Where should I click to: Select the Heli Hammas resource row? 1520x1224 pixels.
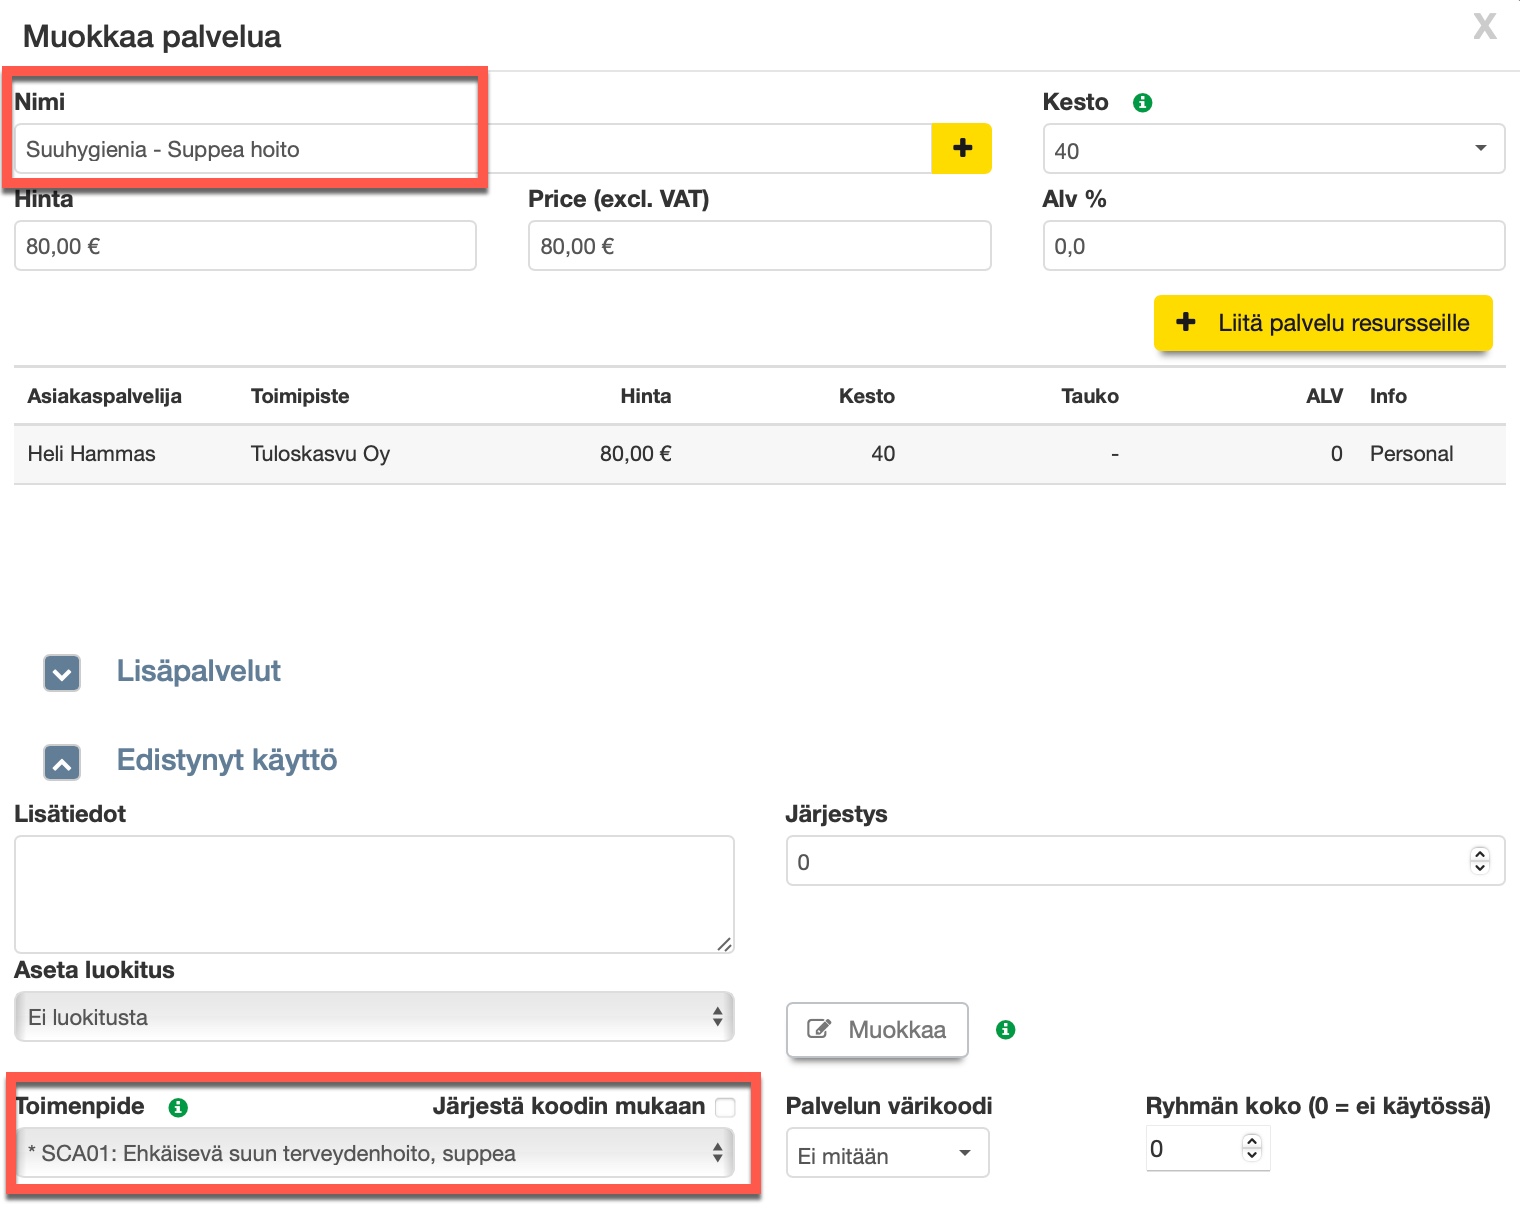click(758, 454)
